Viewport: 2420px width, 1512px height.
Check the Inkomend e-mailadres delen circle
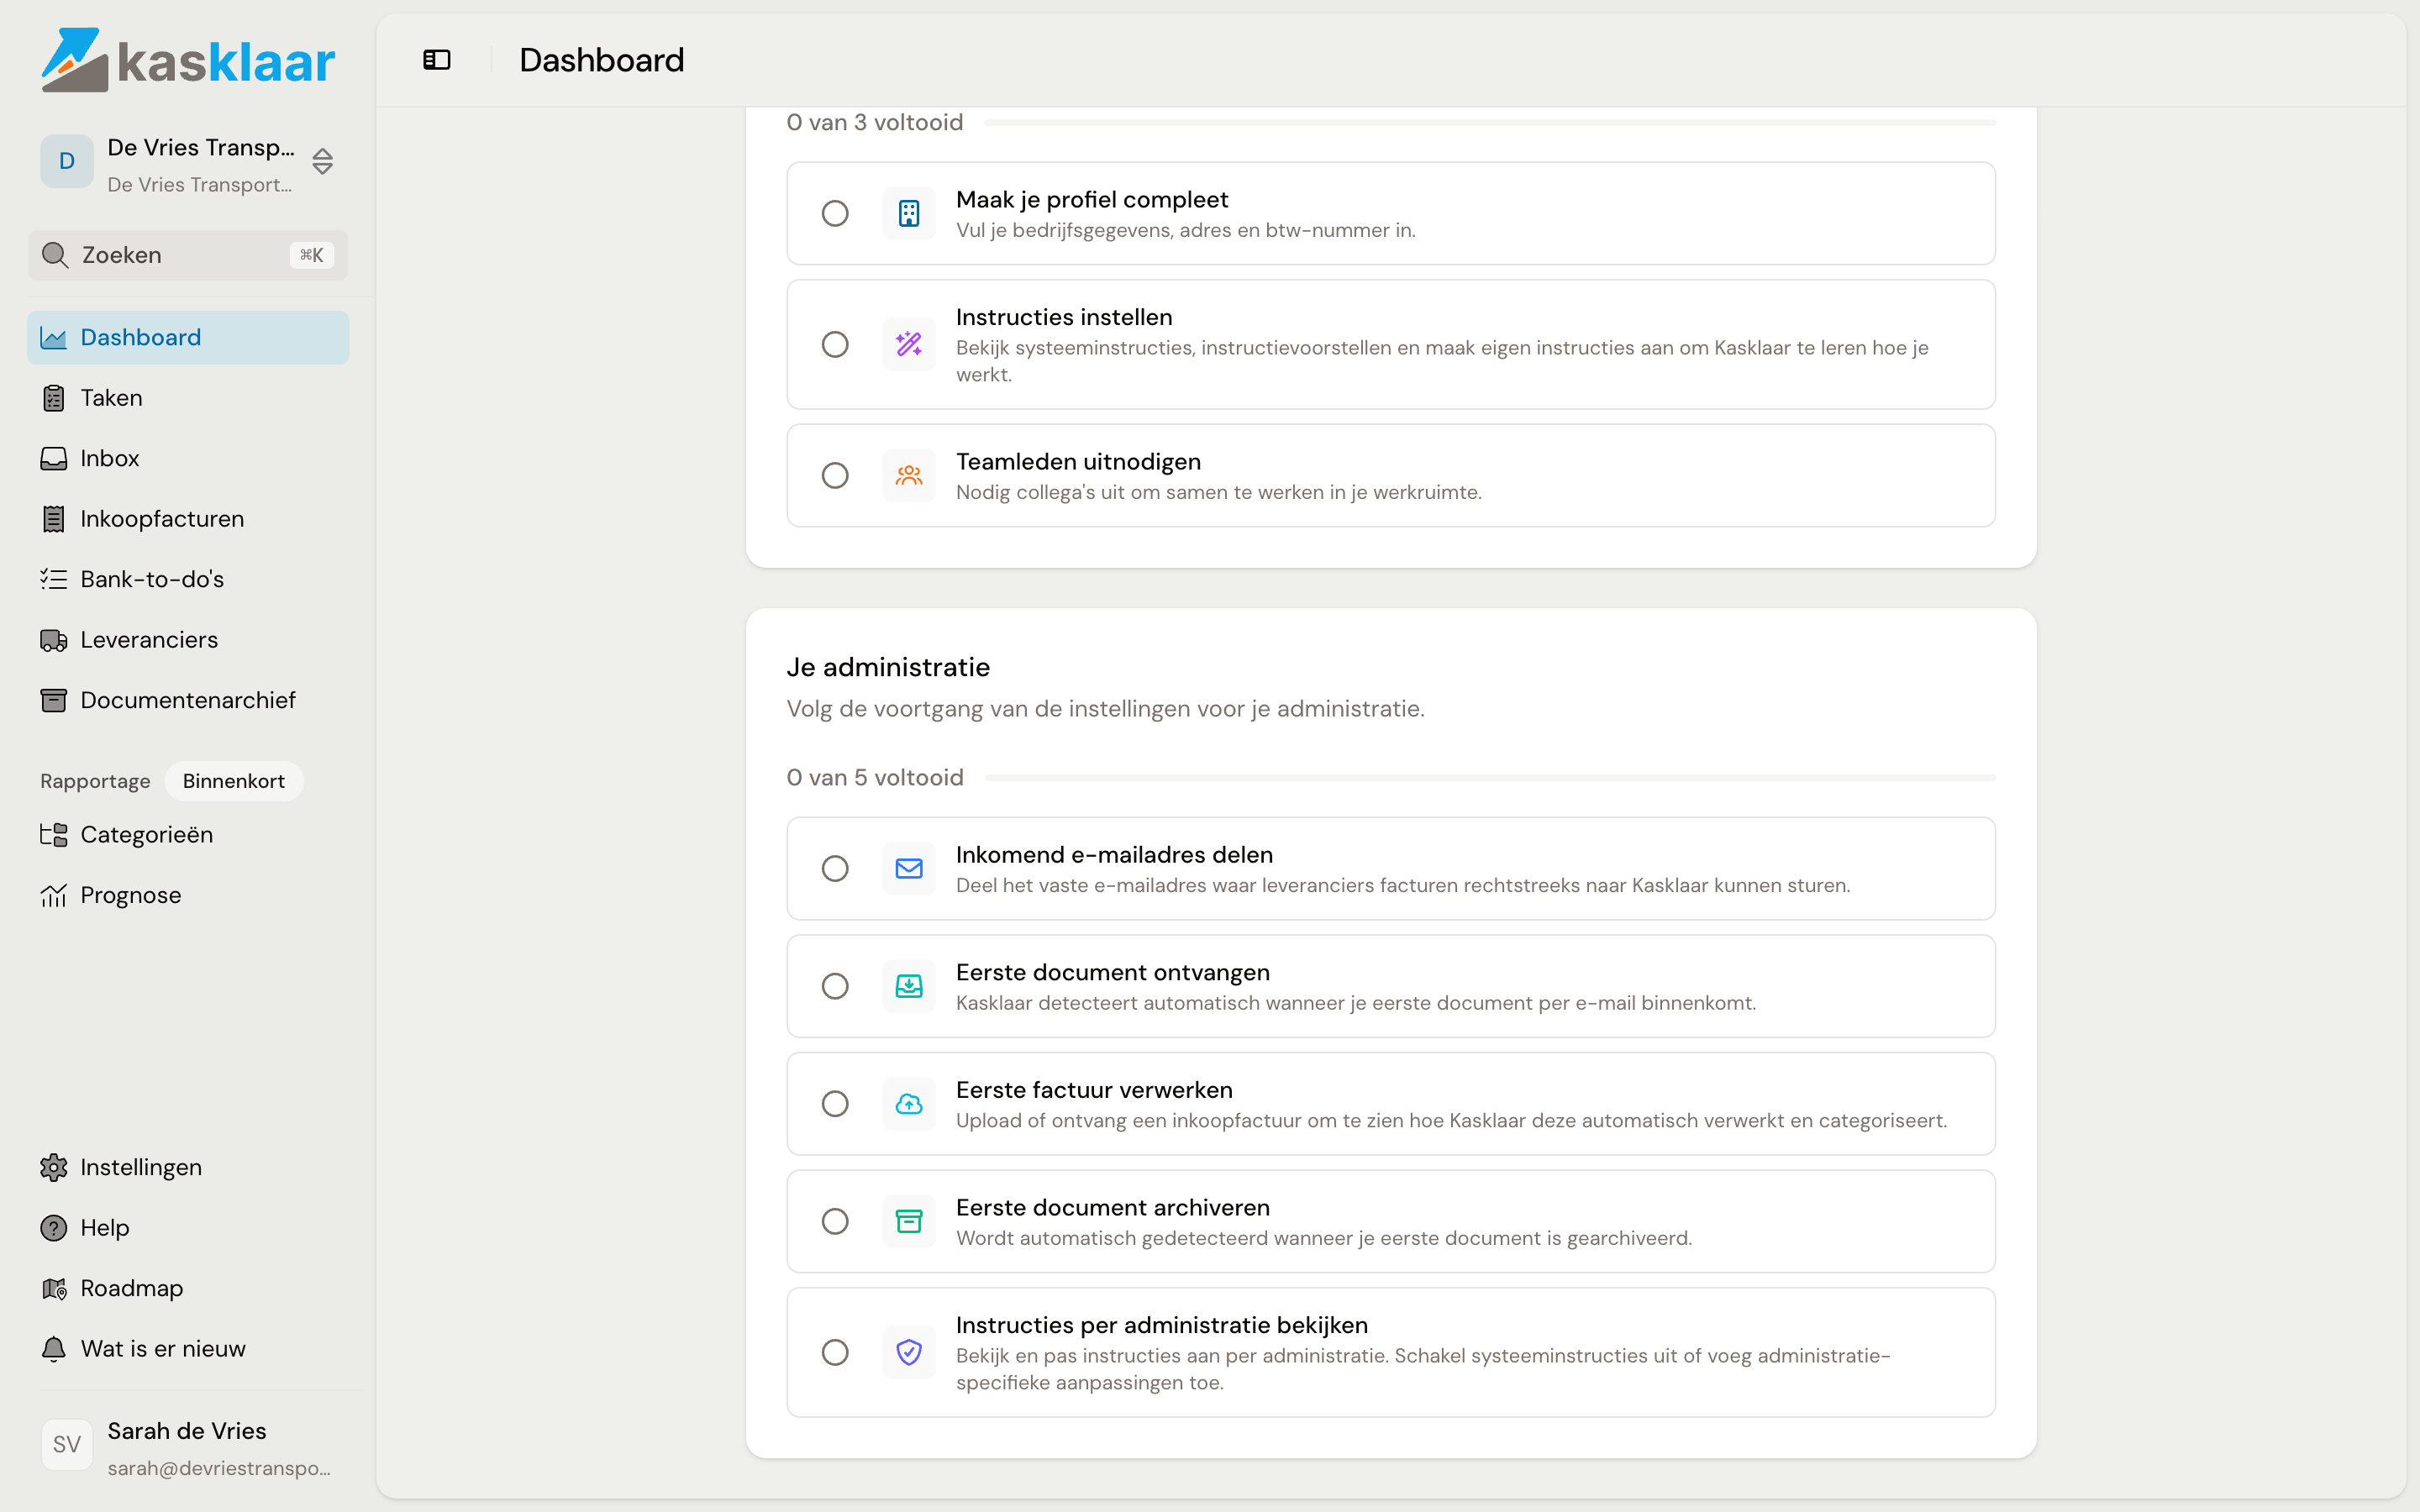tap(835, 868)
